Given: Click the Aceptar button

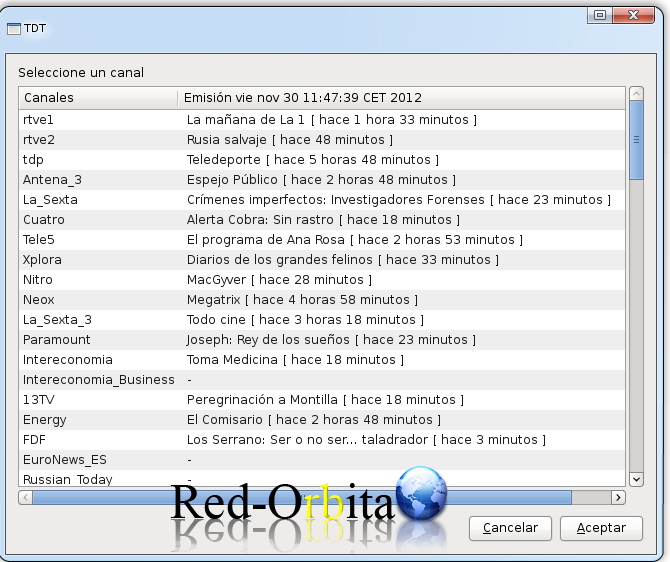Looking at the screenshot, I should pos(601,528).
